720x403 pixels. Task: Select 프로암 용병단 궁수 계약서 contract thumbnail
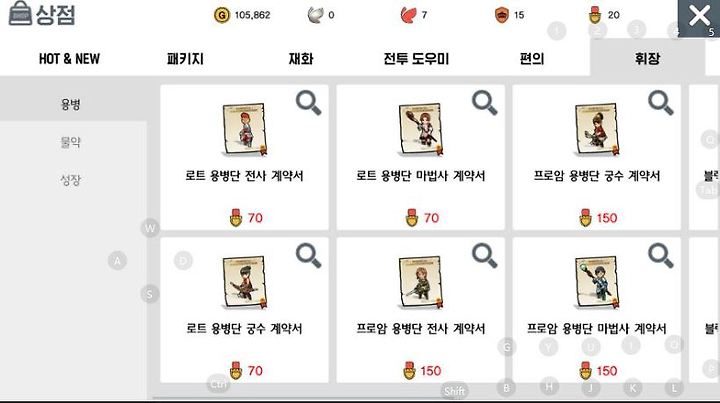tap(596, 130)
